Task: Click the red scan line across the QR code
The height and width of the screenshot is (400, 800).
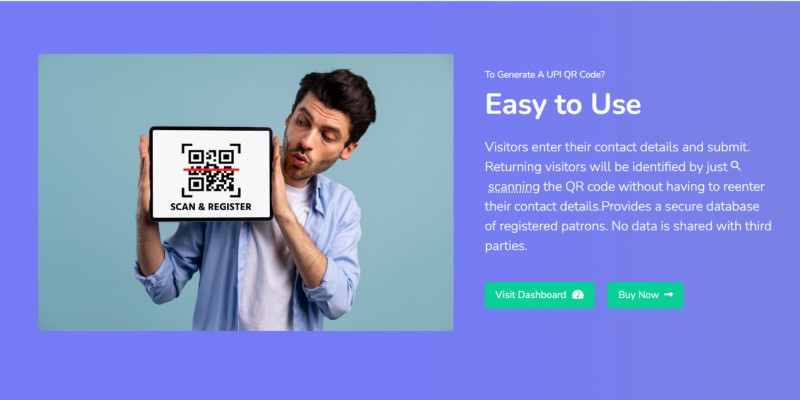Action: pyautogui.click(x=211, y=168)
